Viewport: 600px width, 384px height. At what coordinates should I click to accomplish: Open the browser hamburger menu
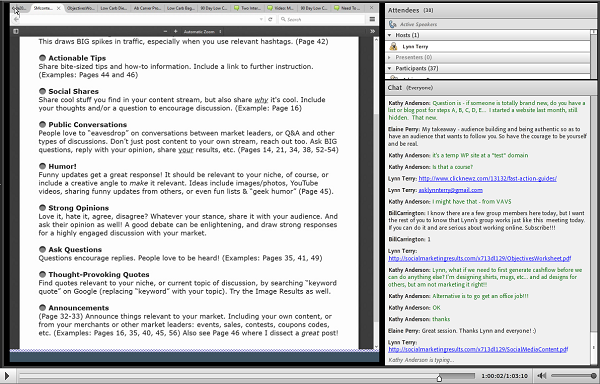[x=372, y=19]
